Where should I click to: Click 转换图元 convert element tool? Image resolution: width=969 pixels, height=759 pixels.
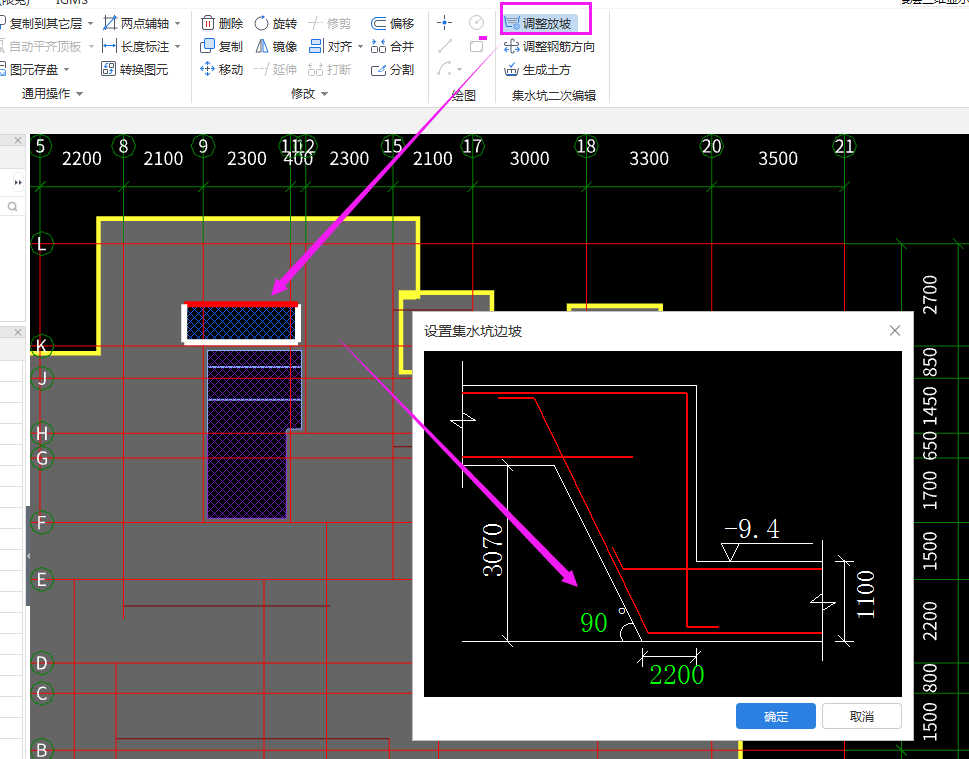click(135, 69)
